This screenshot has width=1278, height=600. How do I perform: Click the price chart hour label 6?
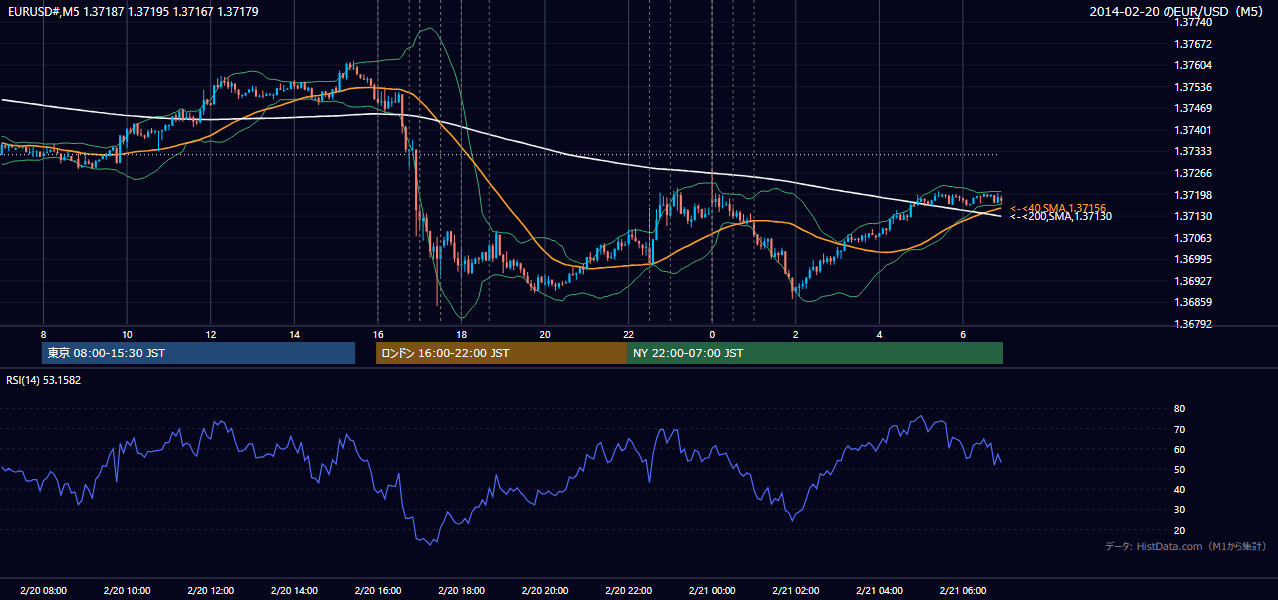click(x=962, y=334)
